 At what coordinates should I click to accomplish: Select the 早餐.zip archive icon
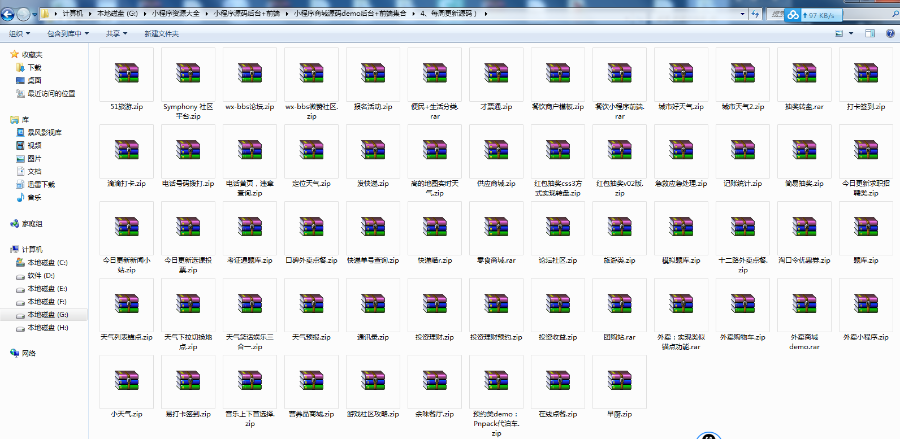click(619, 381)
